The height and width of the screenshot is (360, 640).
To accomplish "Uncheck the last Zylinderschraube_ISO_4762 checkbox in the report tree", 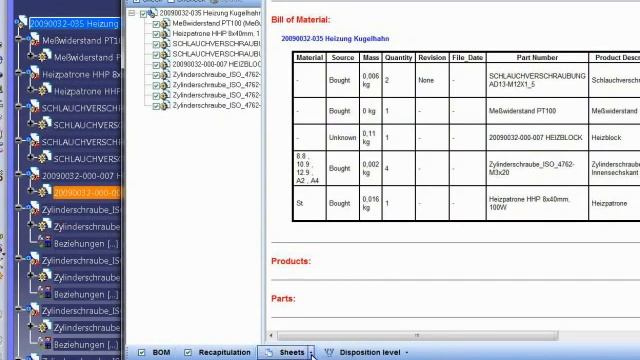I will click(156, 106).
